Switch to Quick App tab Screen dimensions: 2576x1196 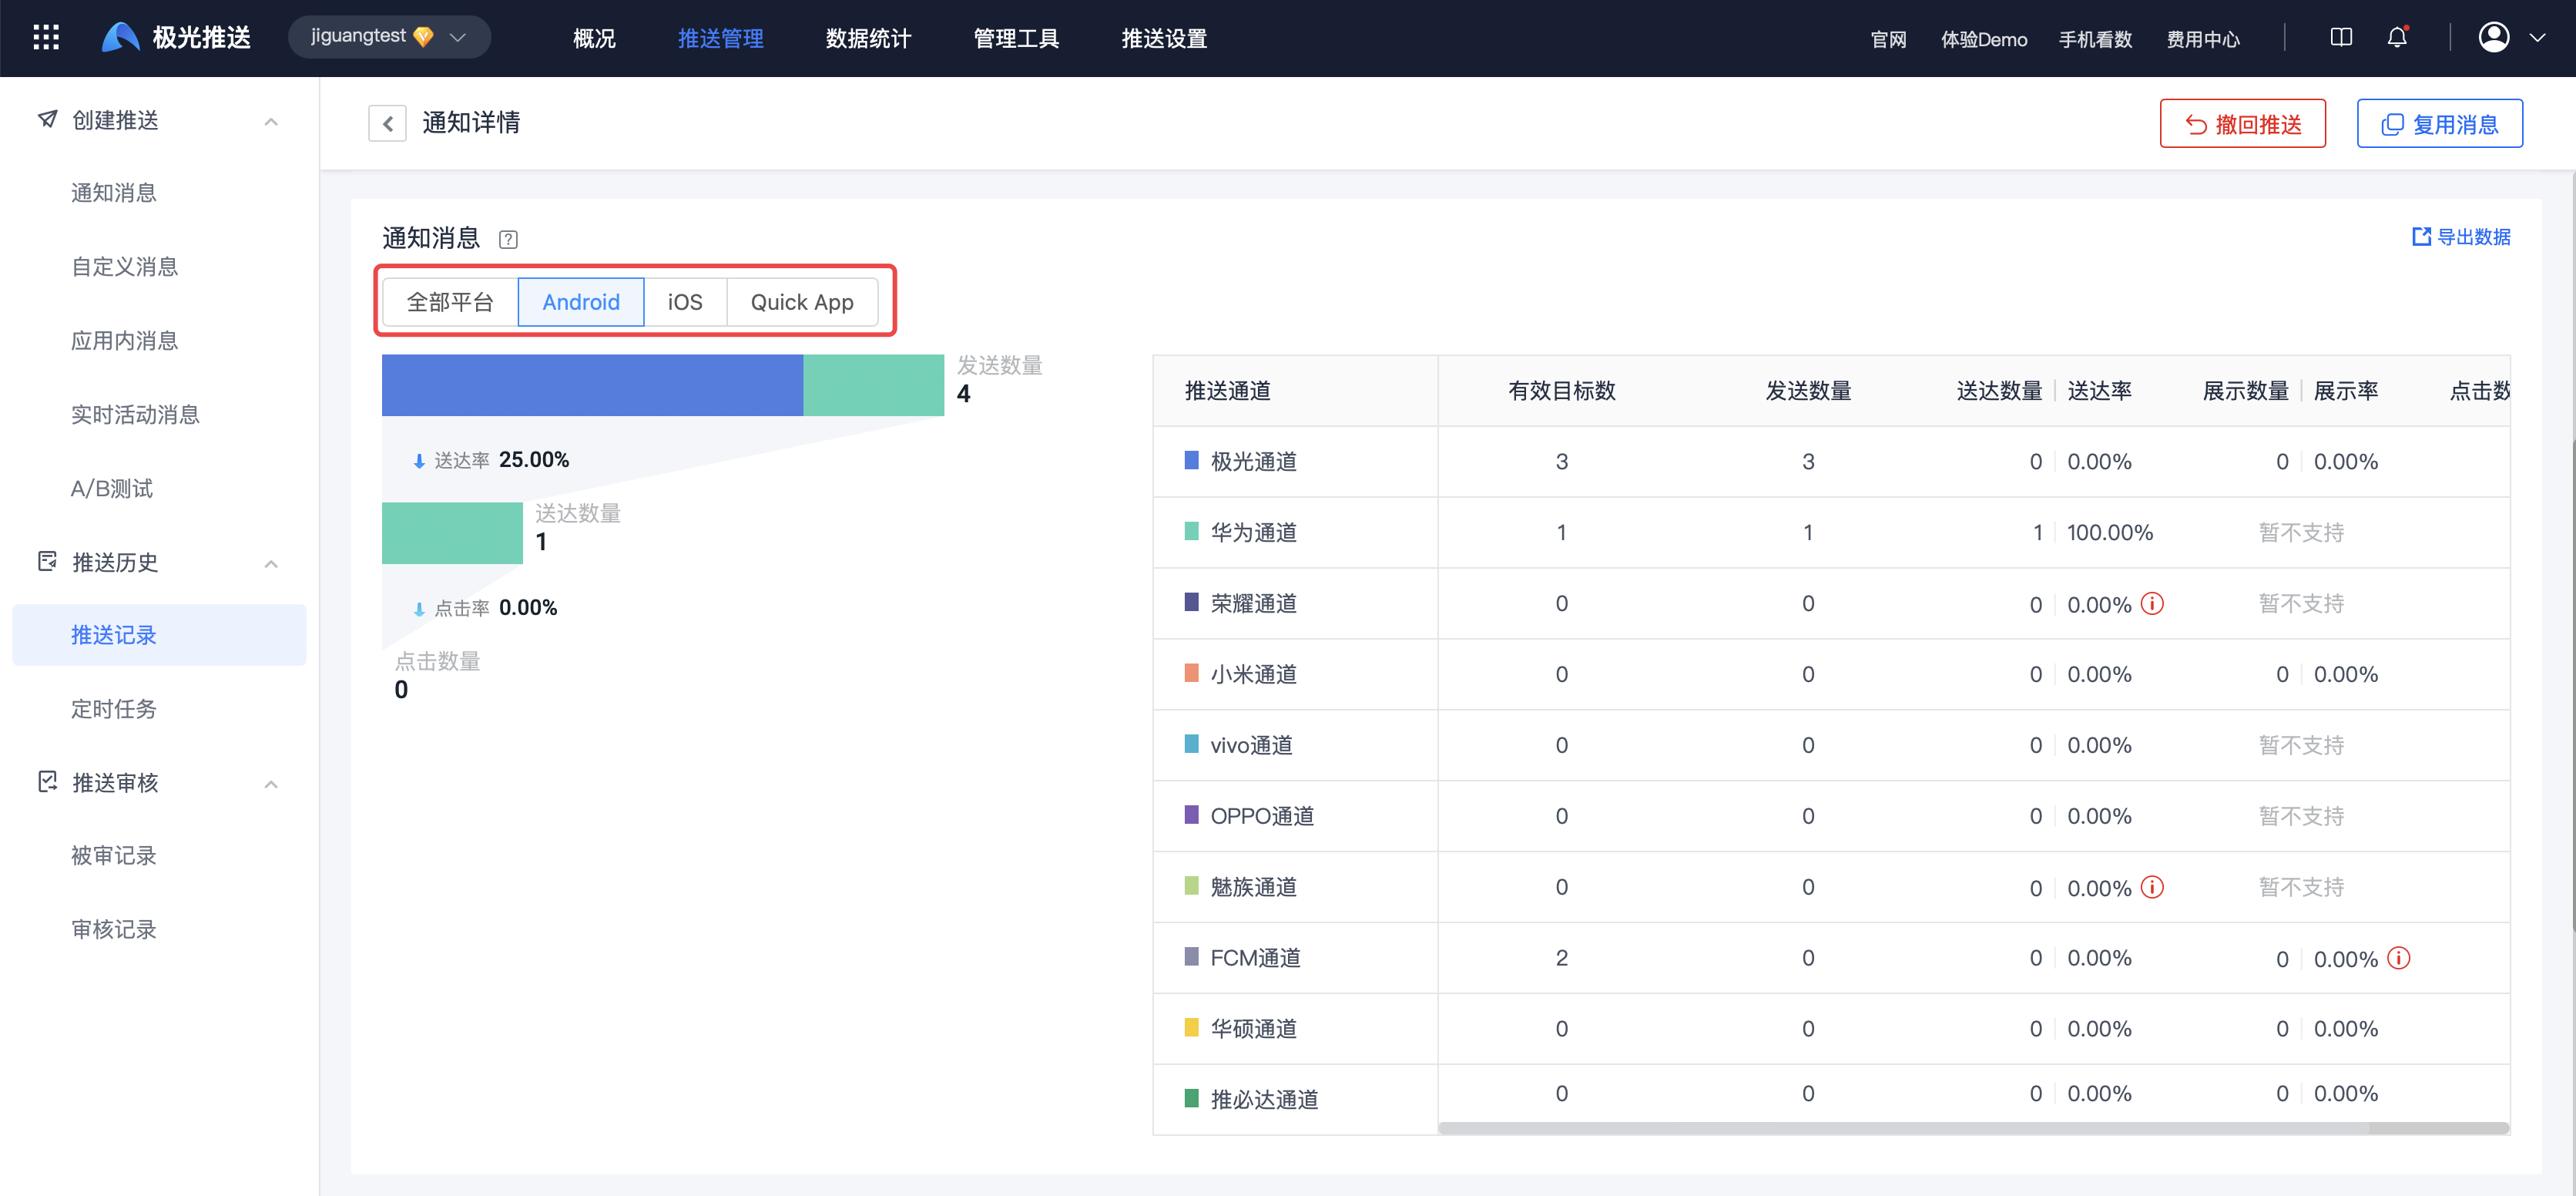pos(802,302)
